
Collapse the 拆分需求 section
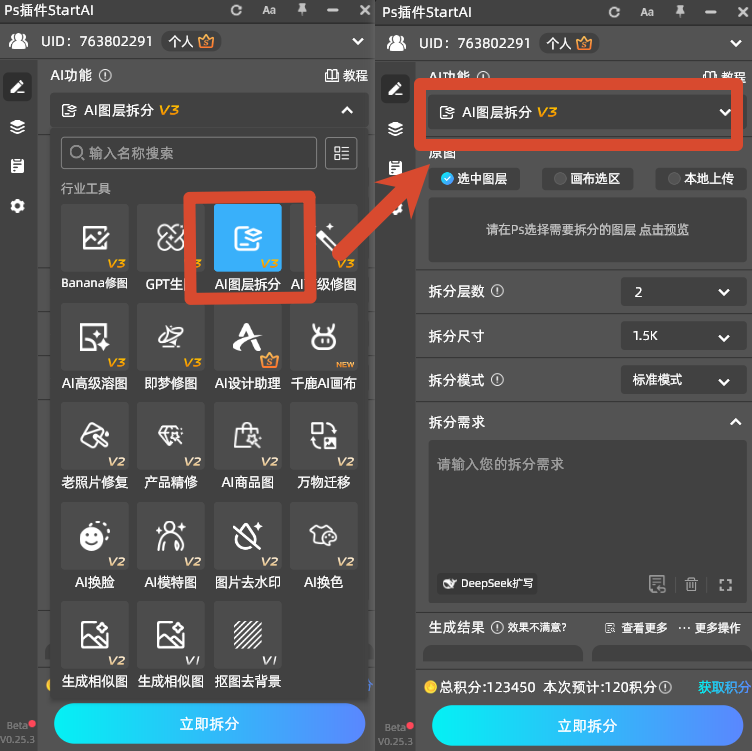735,422
